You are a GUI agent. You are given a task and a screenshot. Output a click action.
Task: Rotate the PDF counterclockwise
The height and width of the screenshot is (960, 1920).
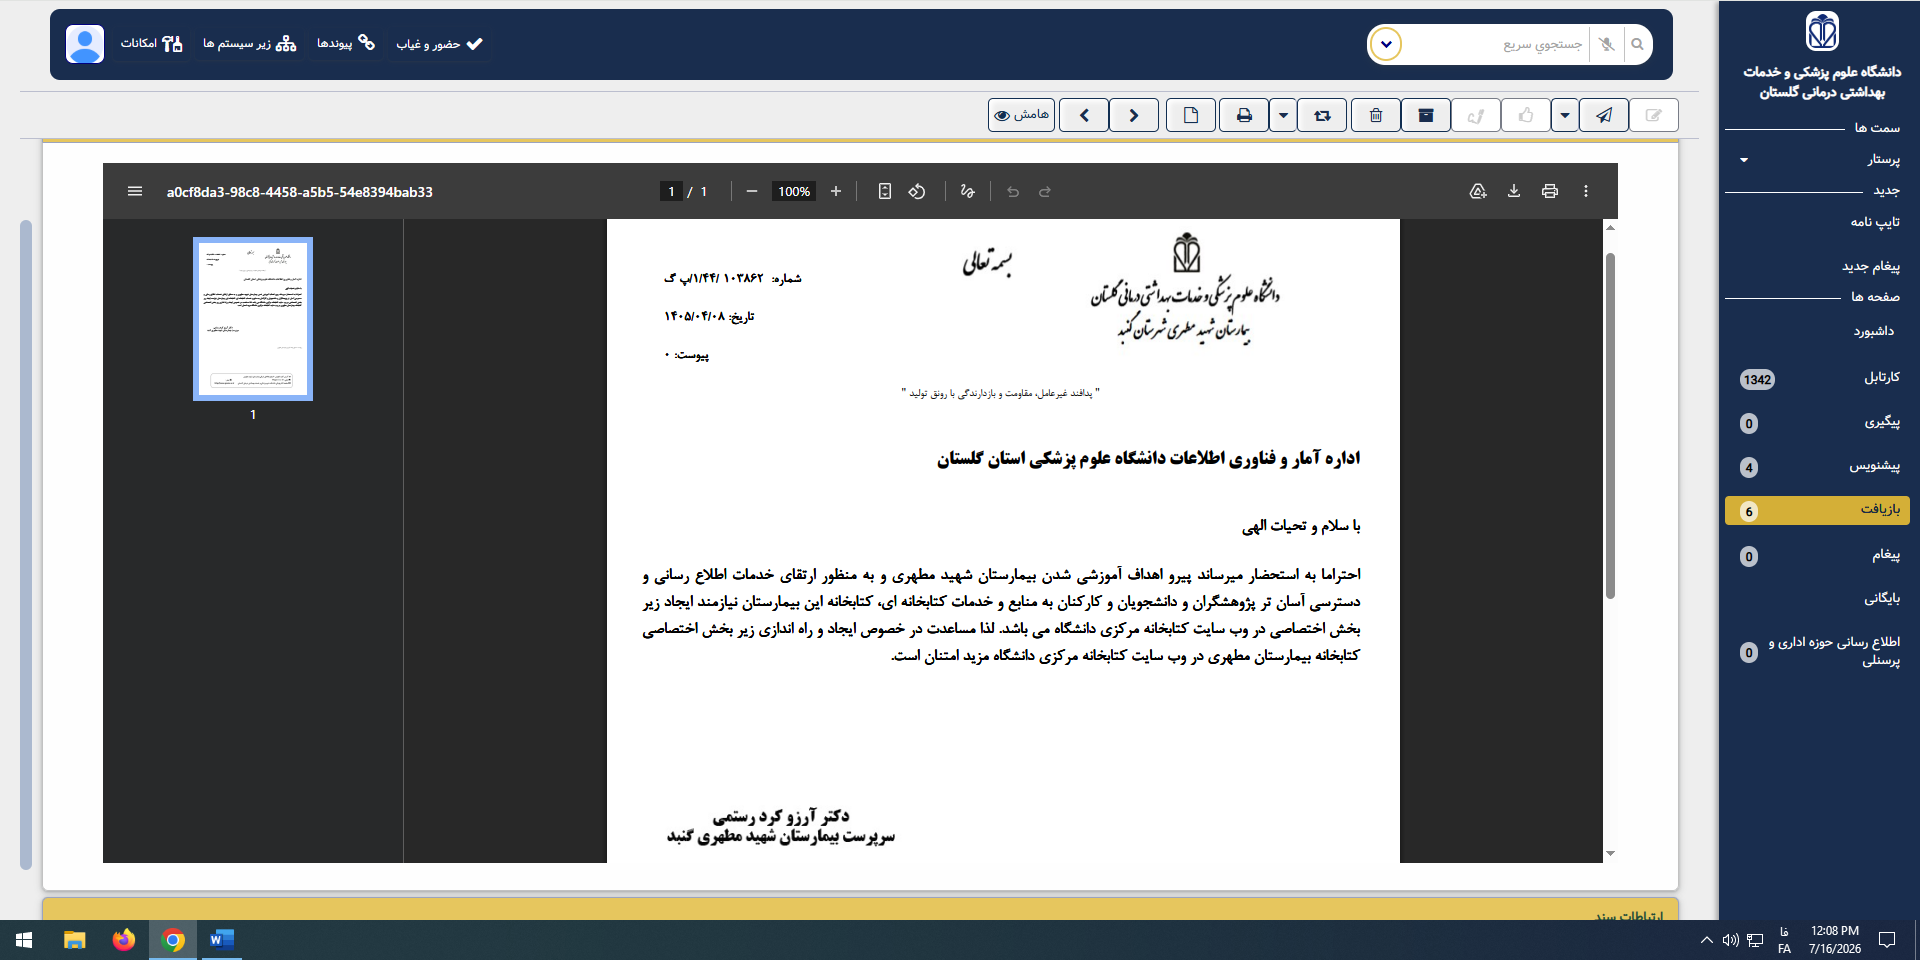917,191
